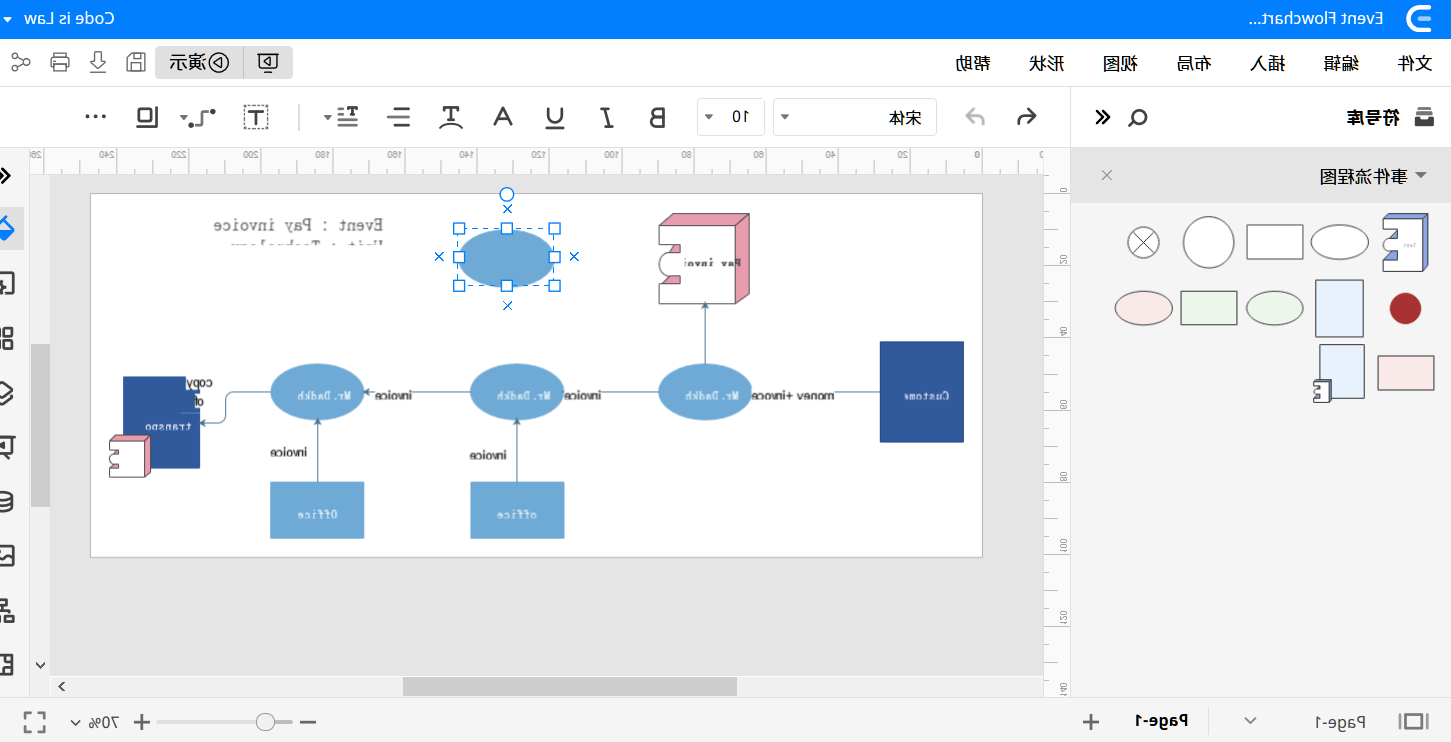Open the 文件 menu

[1415, 63]
